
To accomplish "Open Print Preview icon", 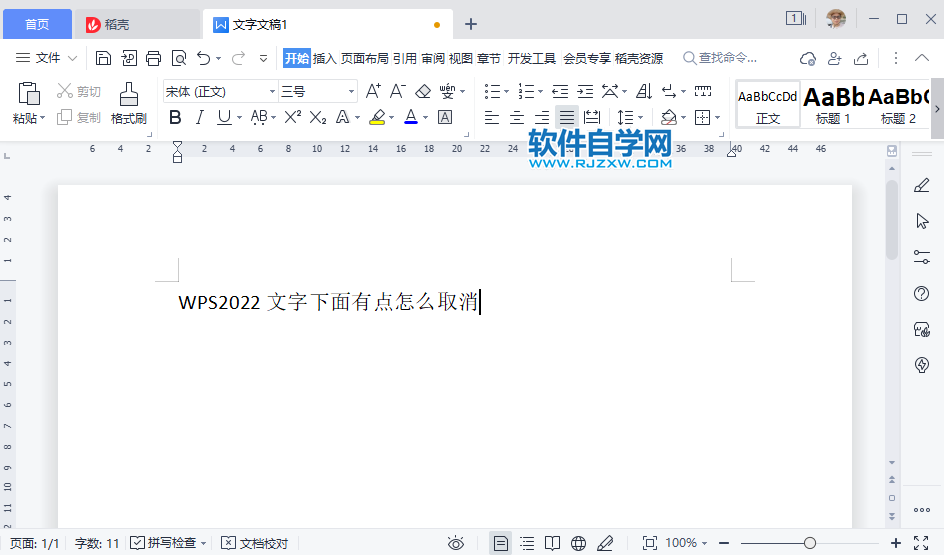I will point(179,58).
